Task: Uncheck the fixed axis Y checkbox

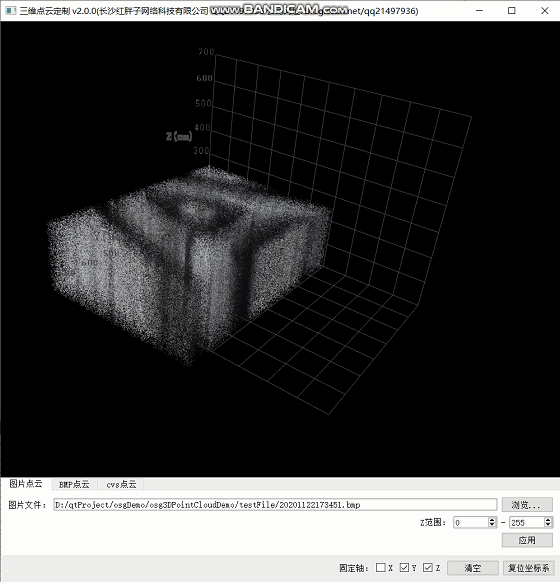Action: click(404, 568)
